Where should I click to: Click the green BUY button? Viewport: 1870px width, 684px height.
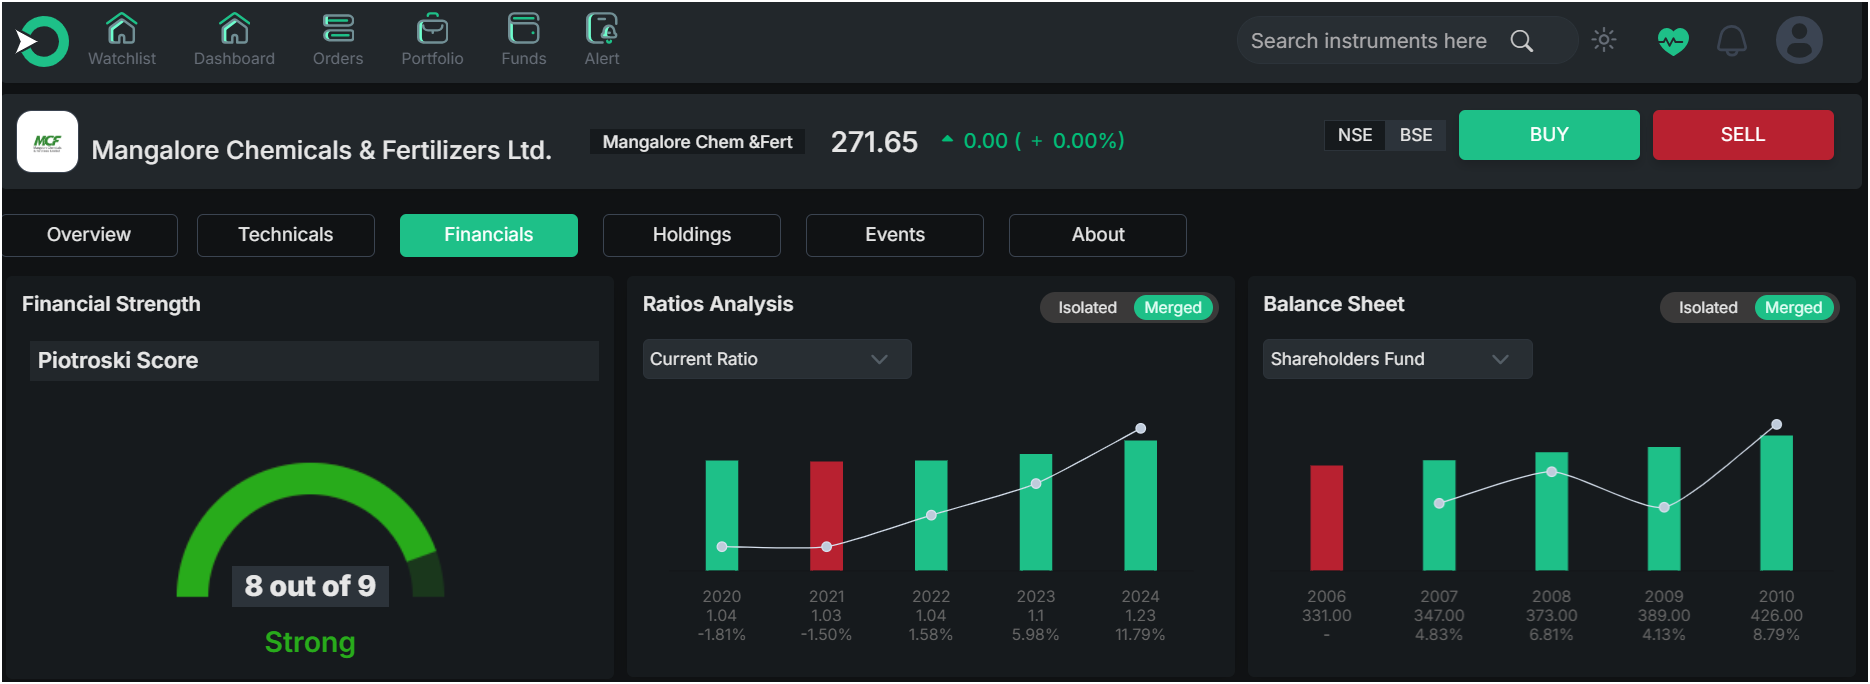(1549, 135)
